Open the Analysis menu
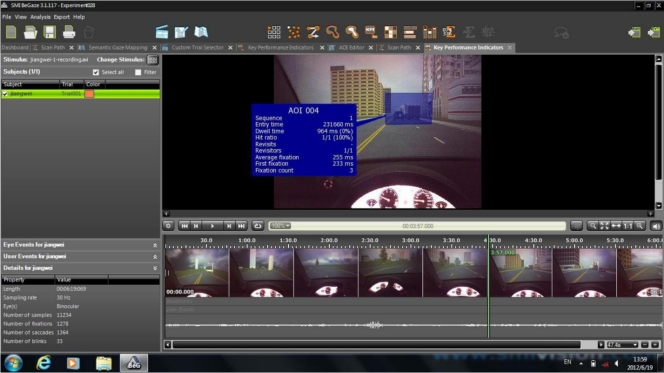The width and height of the screenshot is (664, 373). pyautogui.click(x=40, y=17)
